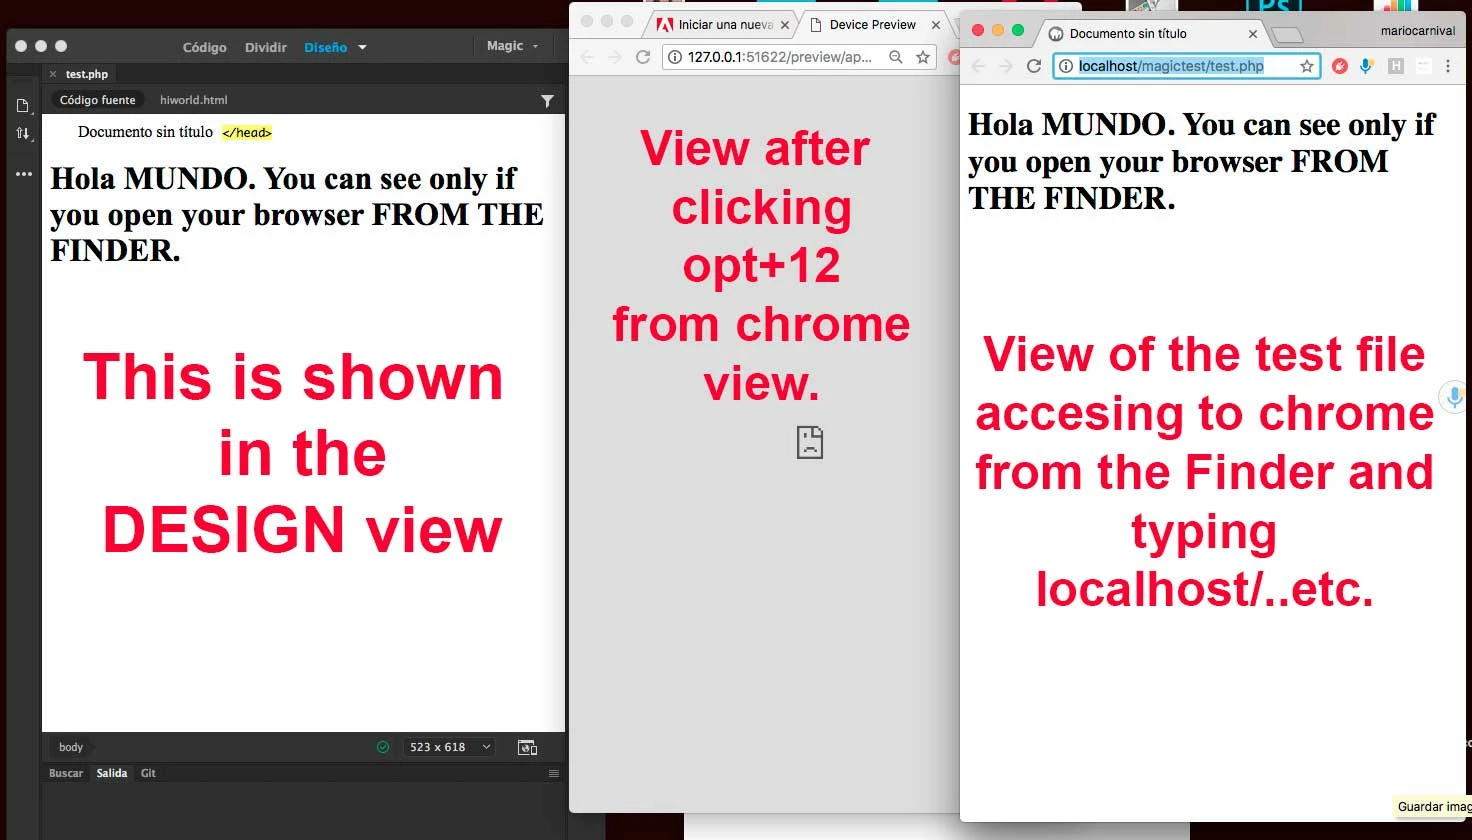This screenshot has width=1472, height=840.
Task: Open related file hiworld.html
Action: click(x=194, y=100)
